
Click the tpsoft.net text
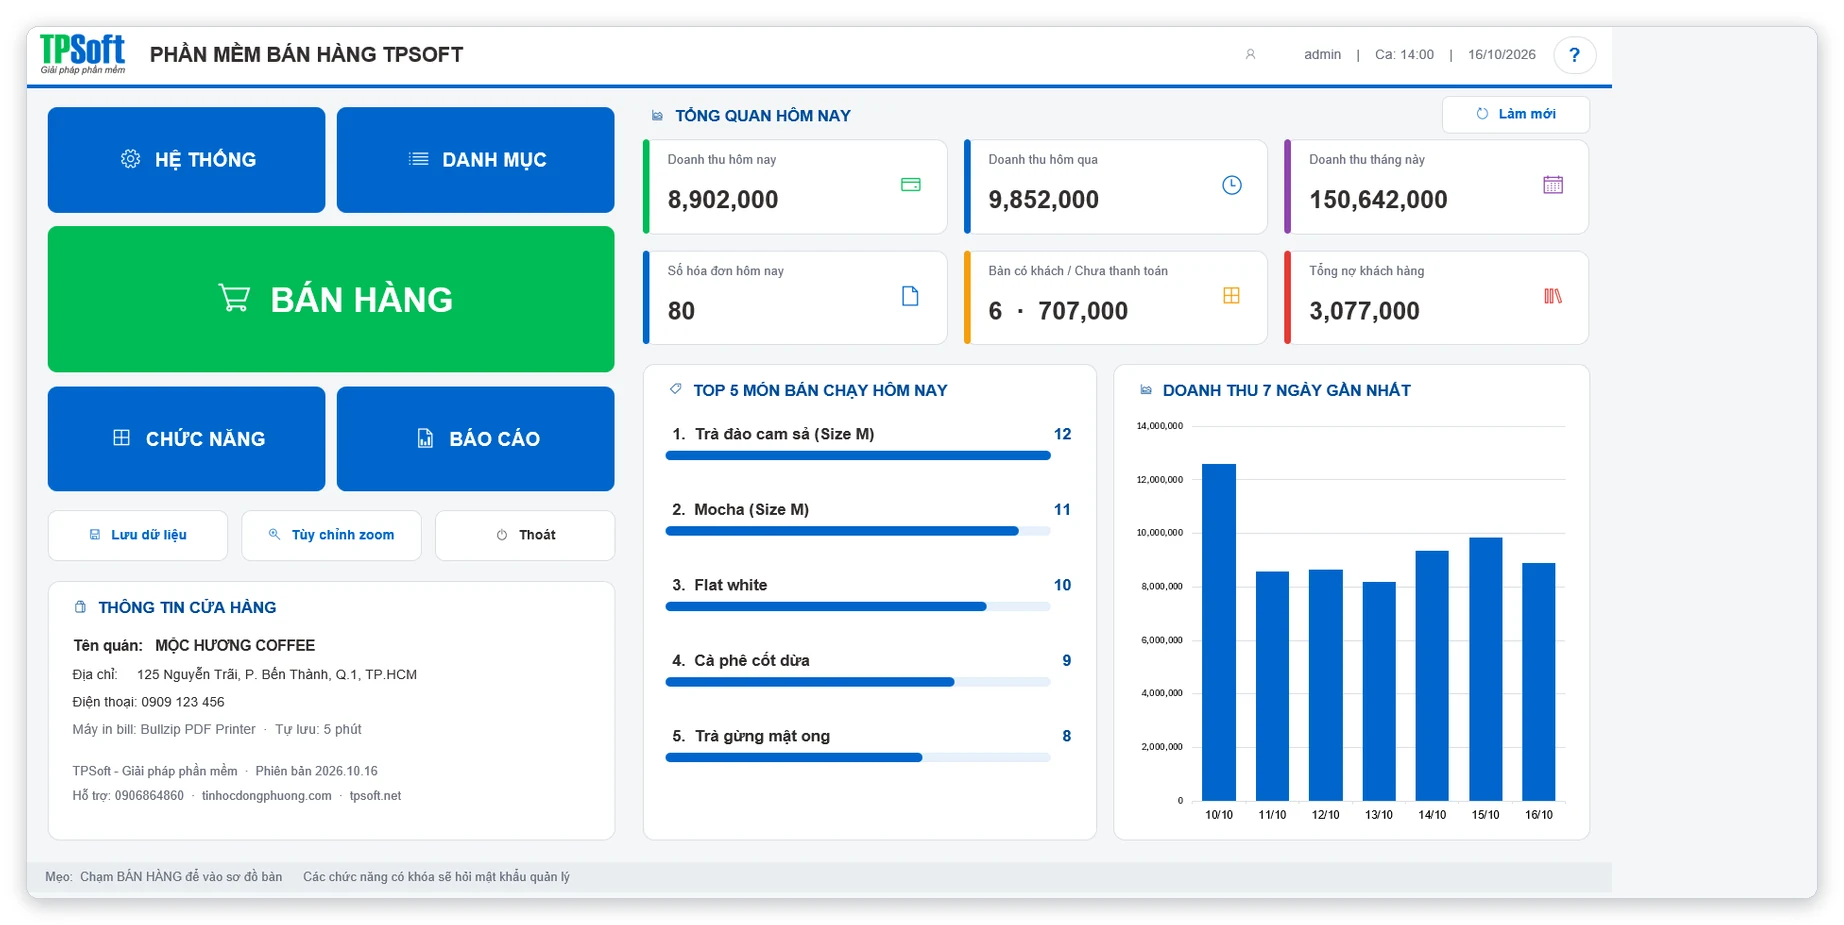click(x=375, y=796)
